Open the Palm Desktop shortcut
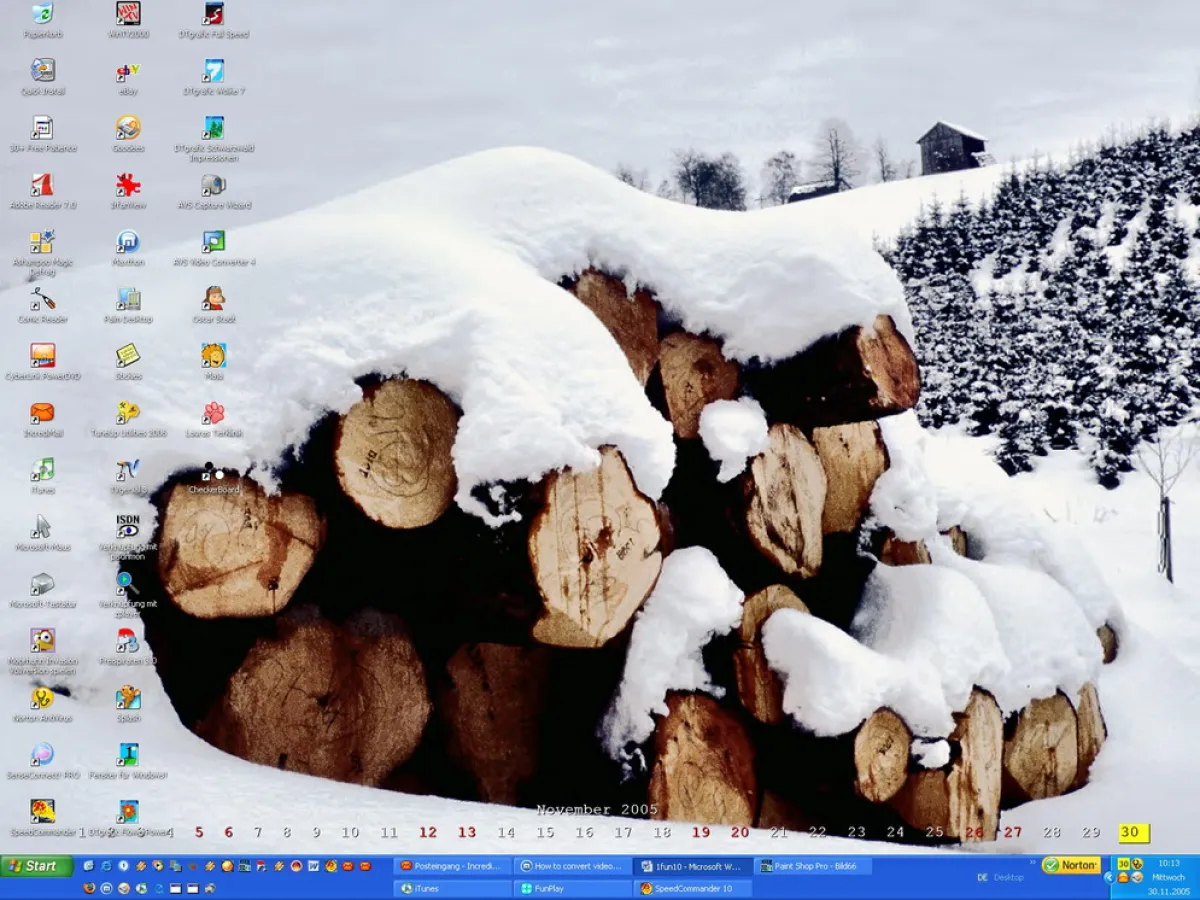The width and height of the screenshot is (1200, 900). pyautogui.click(x=128, y=300)
